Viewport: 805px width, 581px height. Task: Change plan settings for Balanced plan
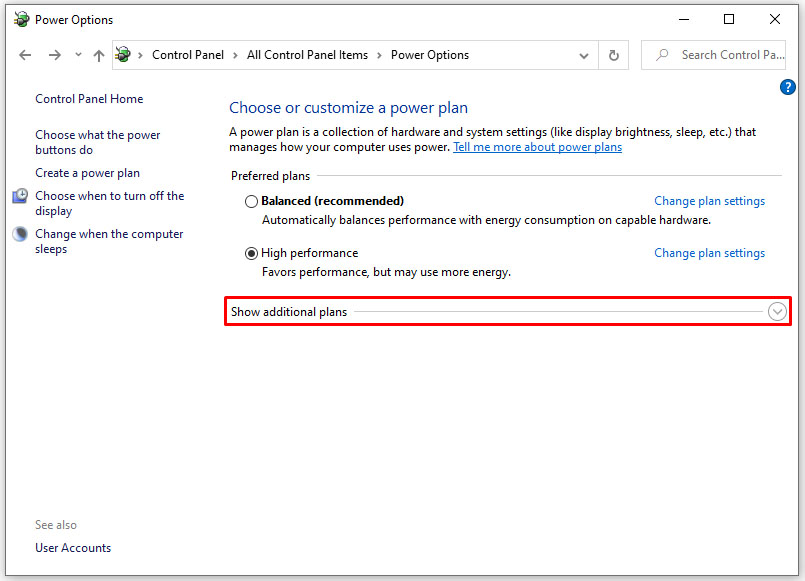(710, 201)
